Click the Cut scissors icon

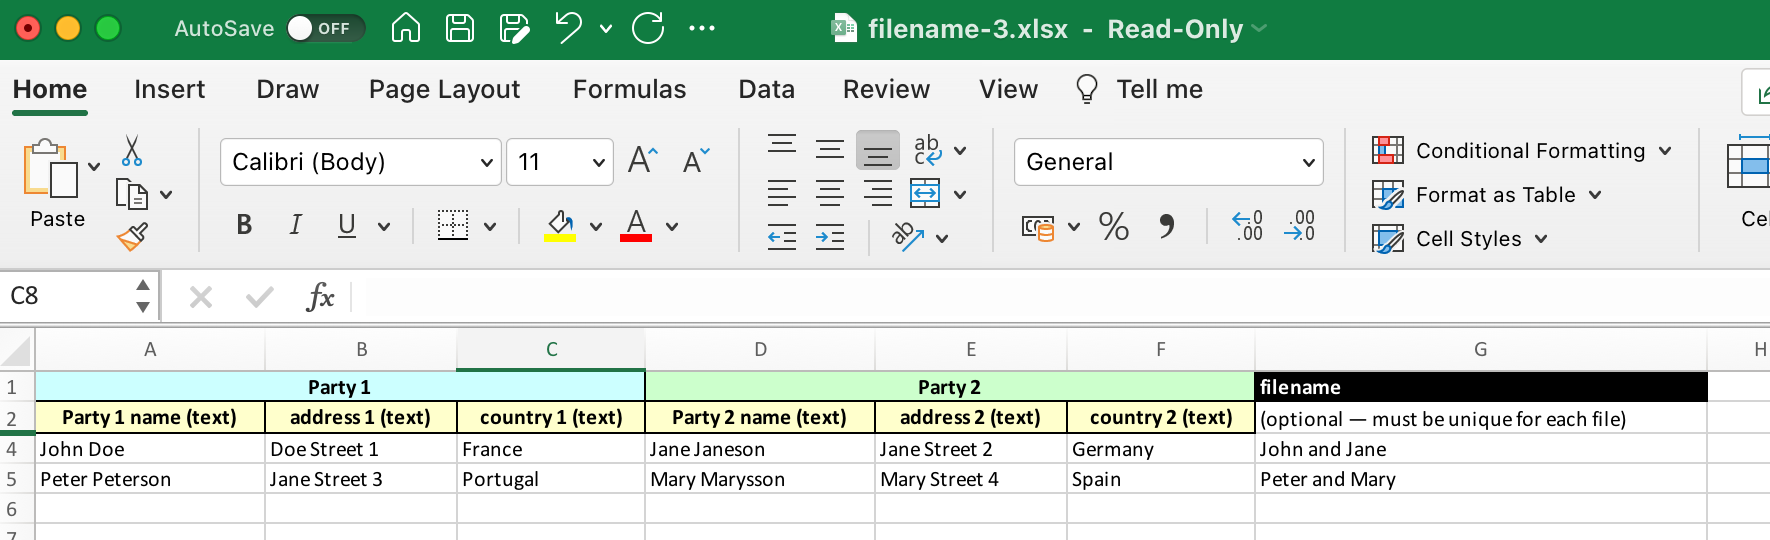[132, 151]
